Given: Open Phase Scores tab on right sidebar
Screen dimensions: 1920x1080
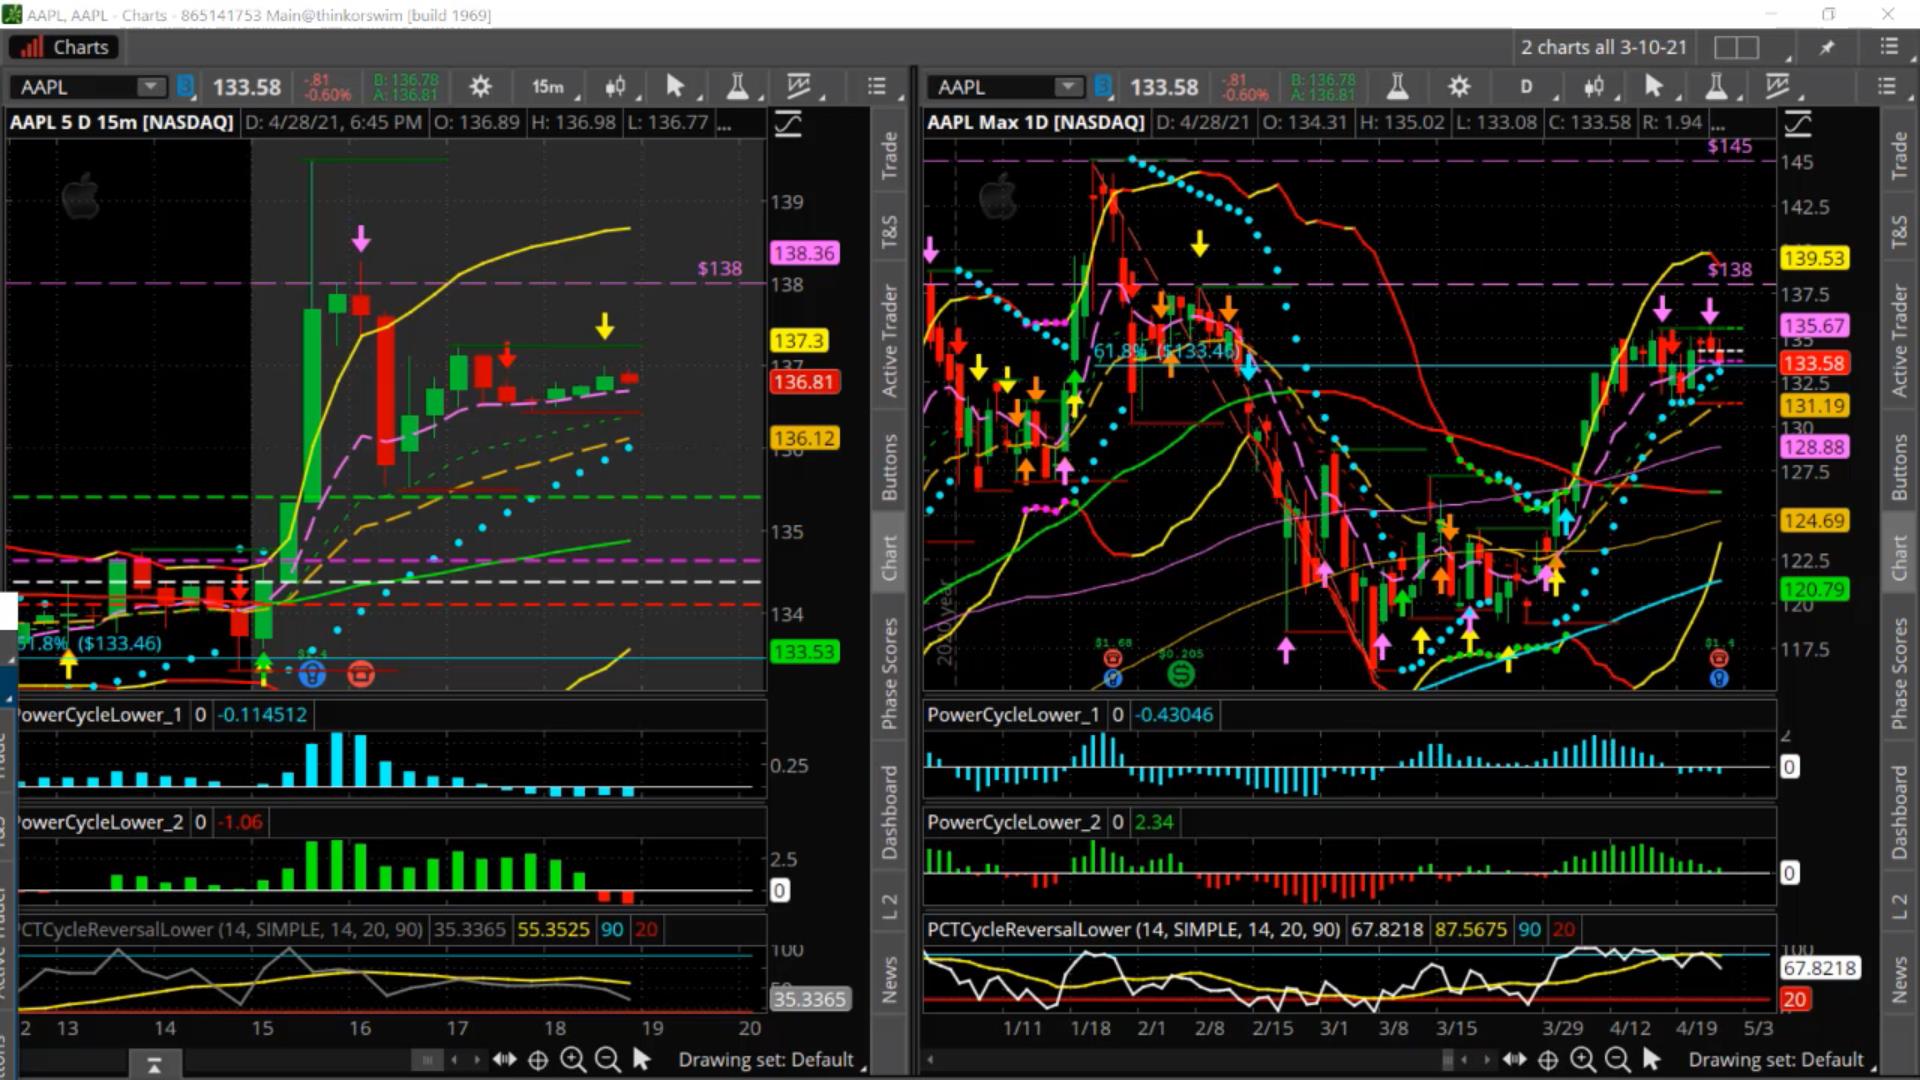Looking at the screenshot, I should [1899, 672].
